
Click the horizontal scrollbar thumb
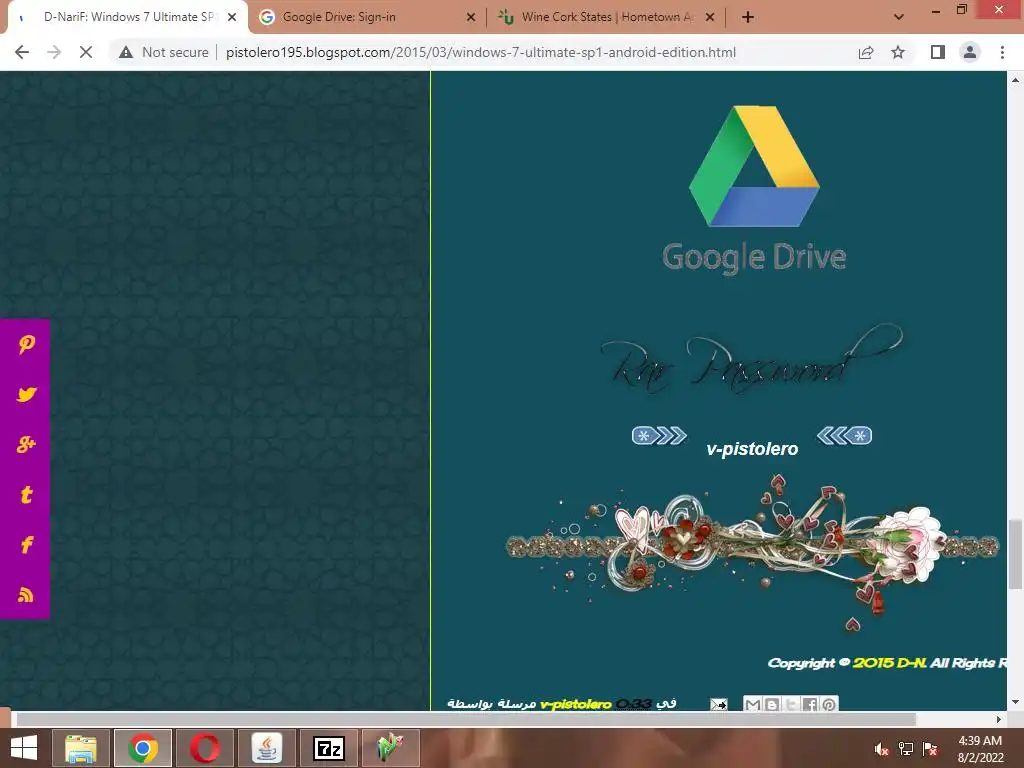(x=466, y=719)
